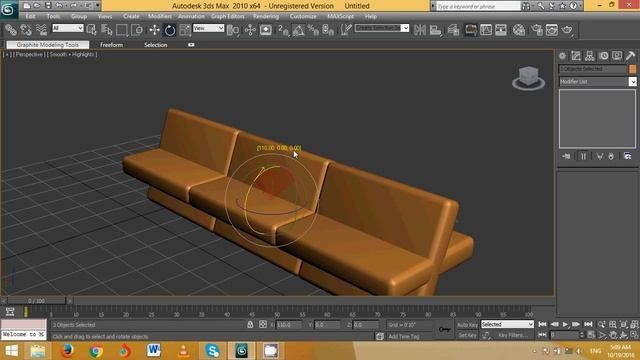Click the Render Production teapot

[567, 30]
